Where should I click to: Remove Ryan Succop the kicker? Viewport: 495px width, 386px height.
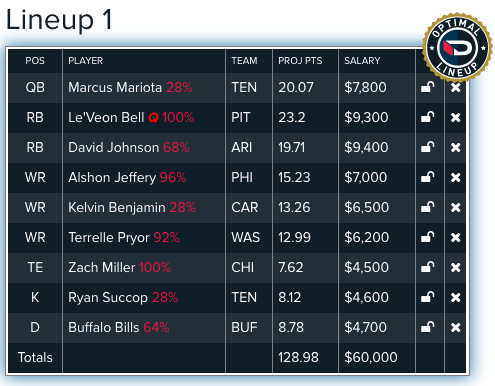coord(455,298)
